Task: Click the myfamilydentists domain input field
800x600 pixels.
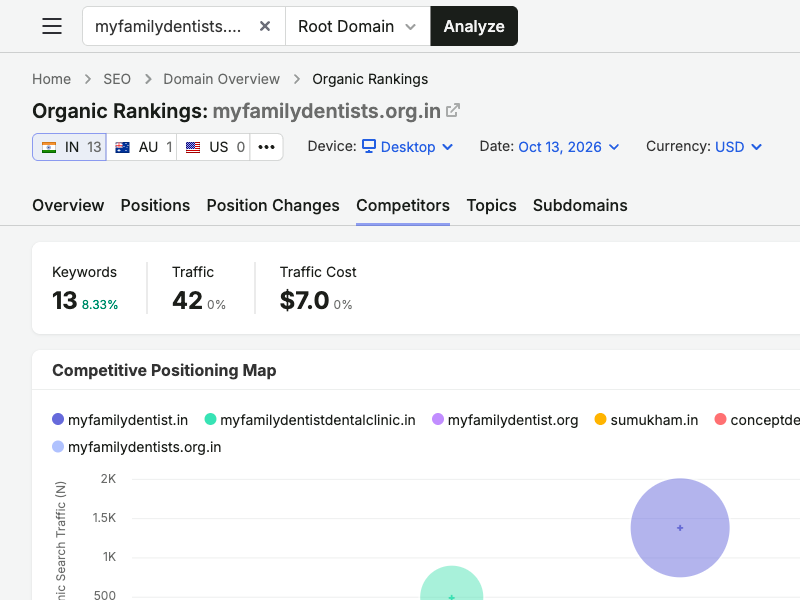Action: (184, 26)
